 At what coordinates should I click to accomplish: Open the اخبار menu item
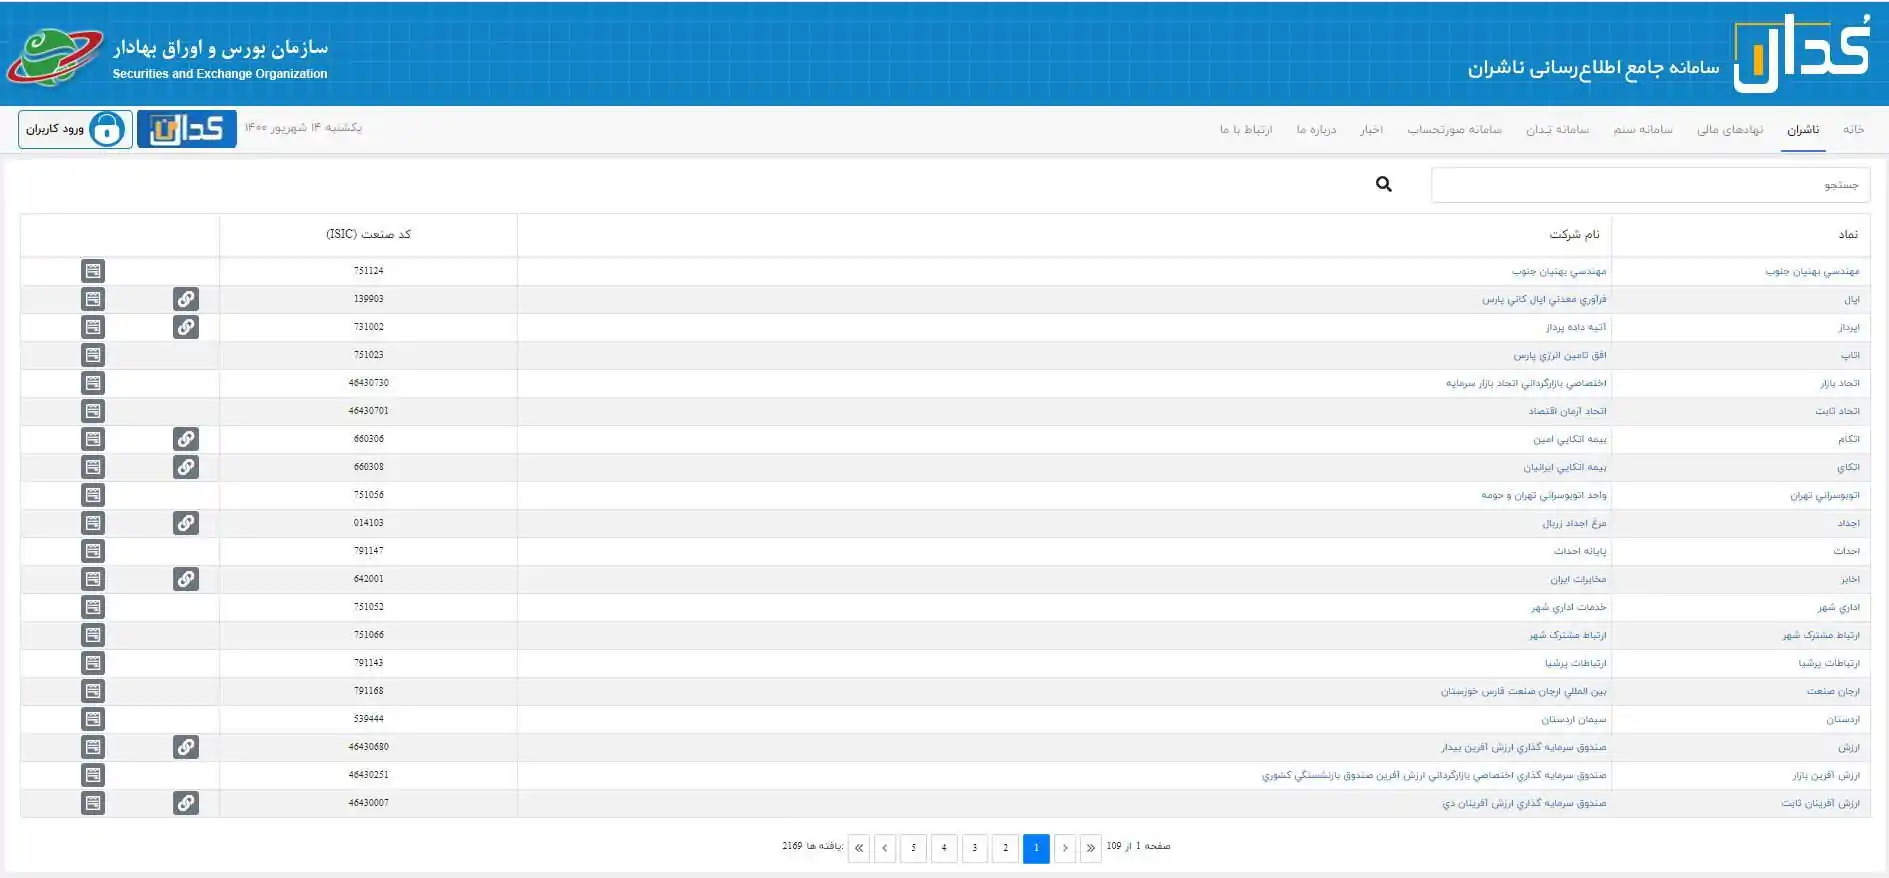(x=1371, y=130)
